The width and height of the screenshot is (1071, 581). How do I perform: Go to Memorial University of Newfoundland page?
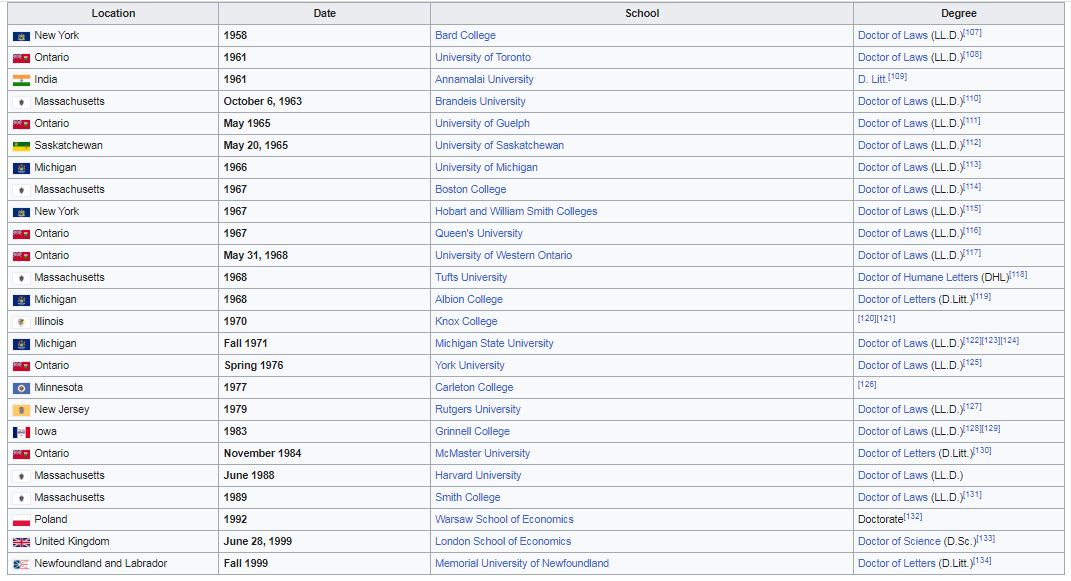tap(522, 564)
